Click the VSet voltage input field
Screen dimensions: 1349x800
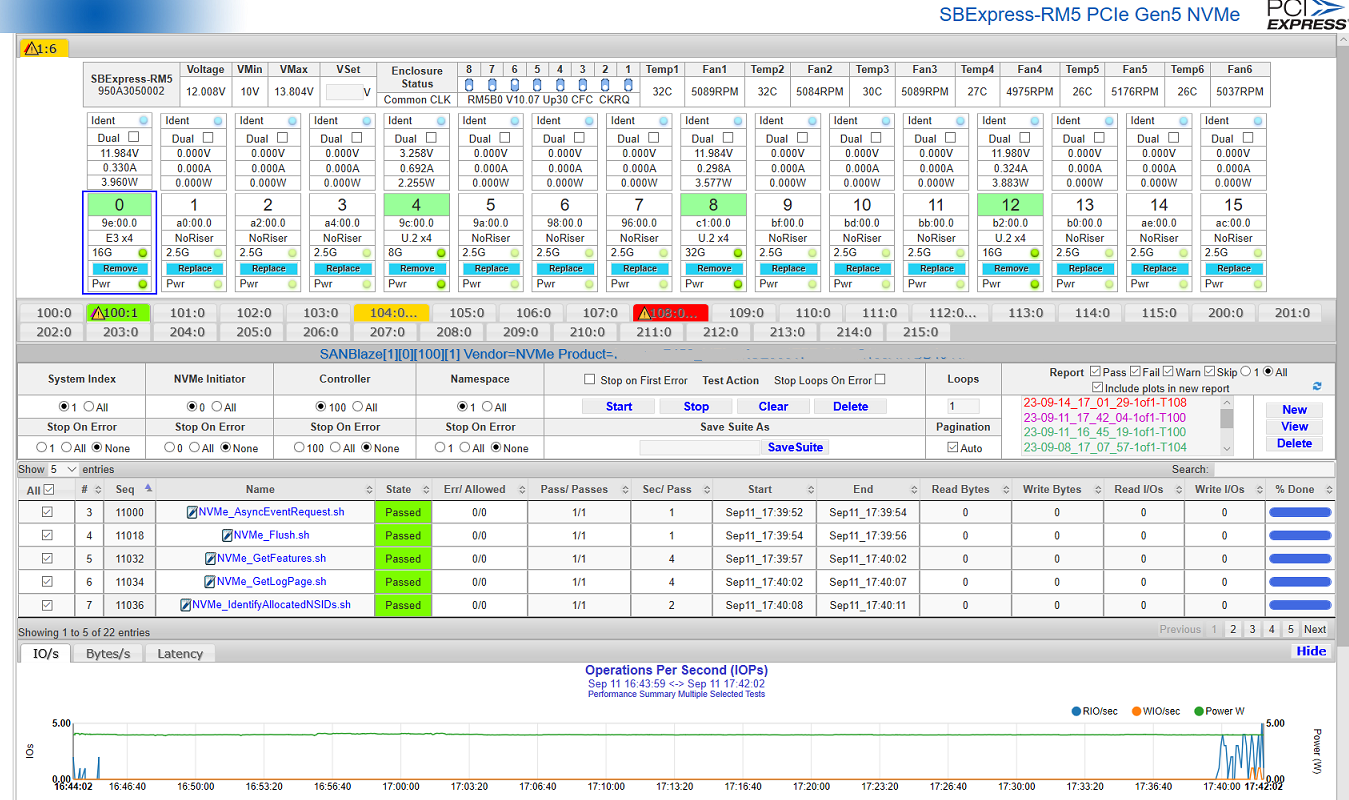[343, 92]
